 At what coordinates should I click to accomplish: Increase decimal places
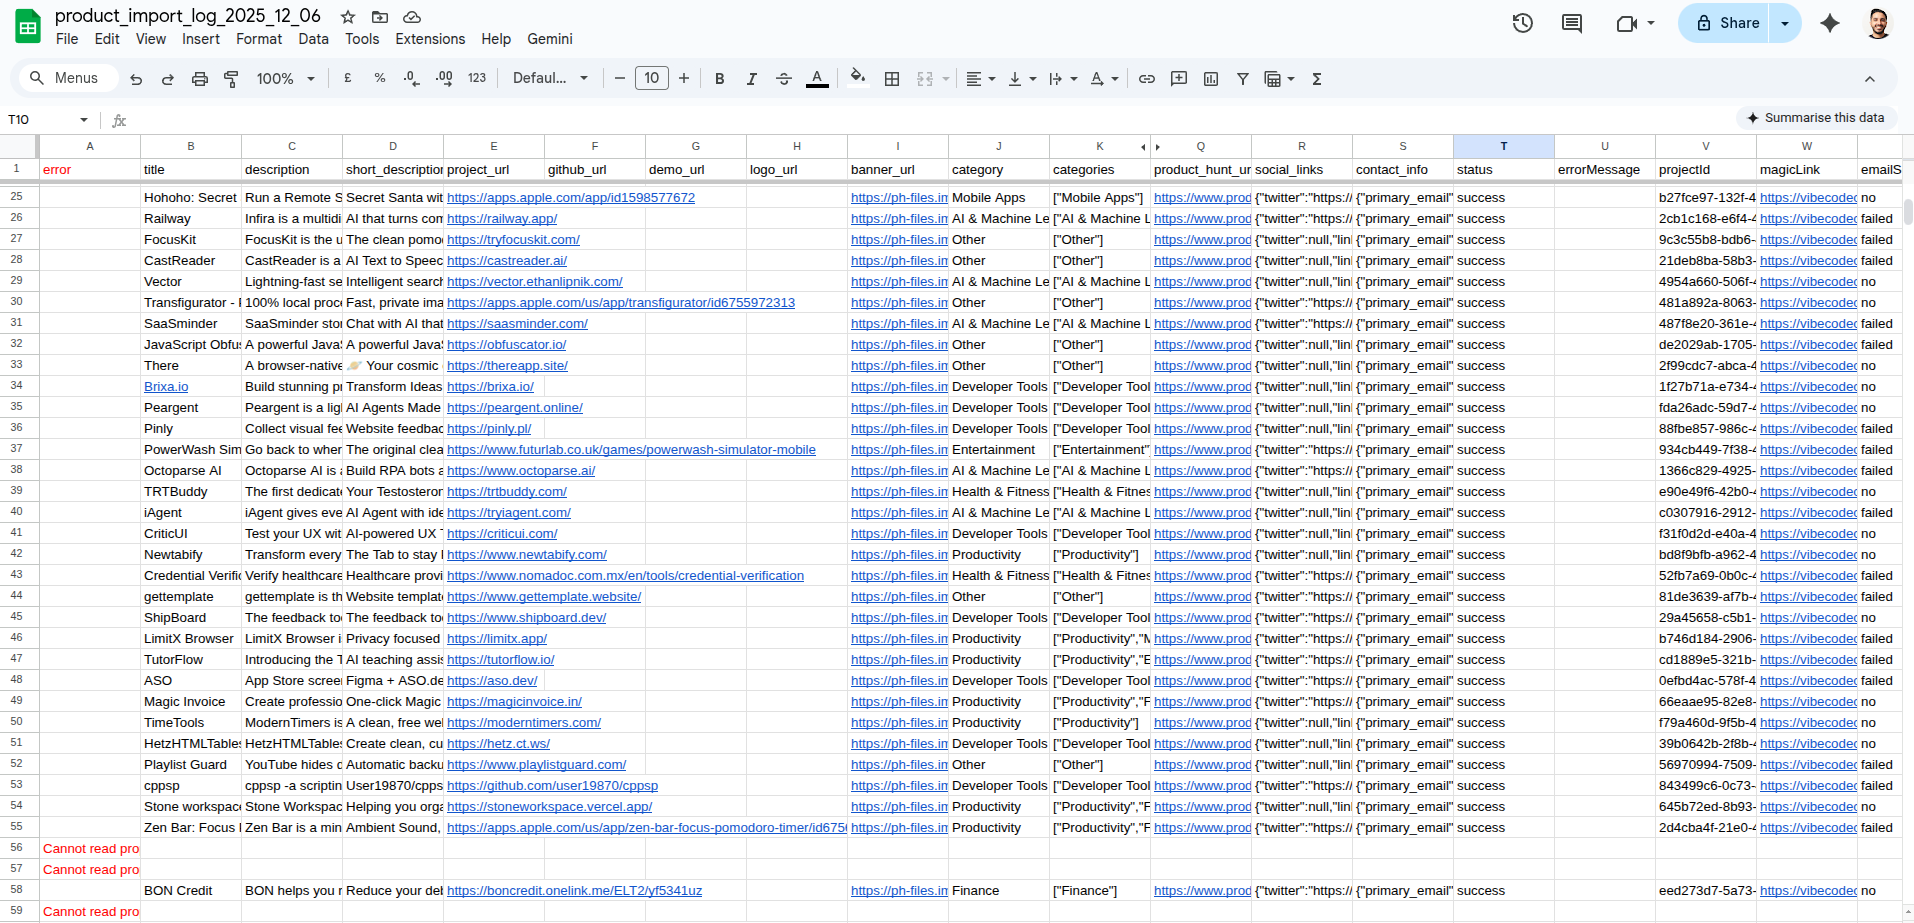[x=444, y=78]
